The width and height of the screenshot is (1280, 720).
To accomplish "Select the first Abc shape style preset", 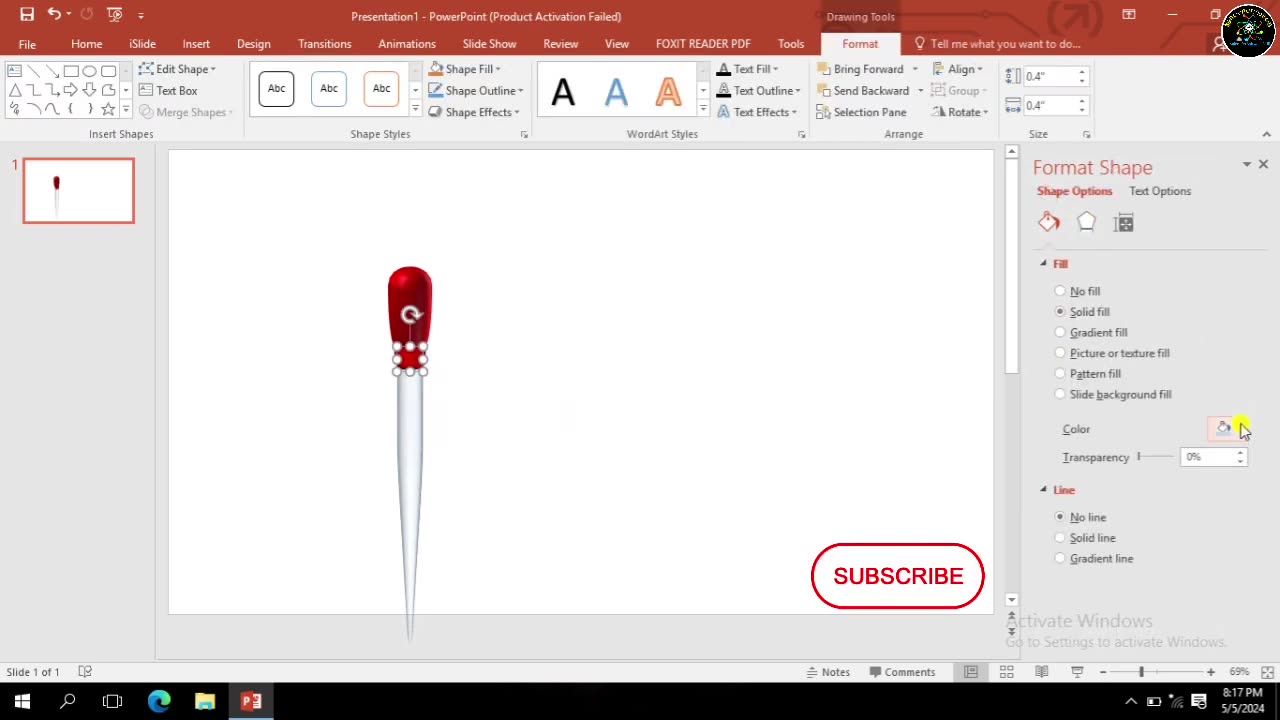I will 276,89.
